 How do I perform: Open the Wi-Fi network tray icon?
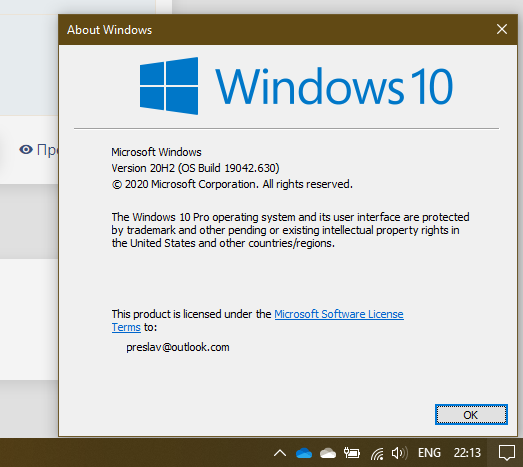coord(377,453)
